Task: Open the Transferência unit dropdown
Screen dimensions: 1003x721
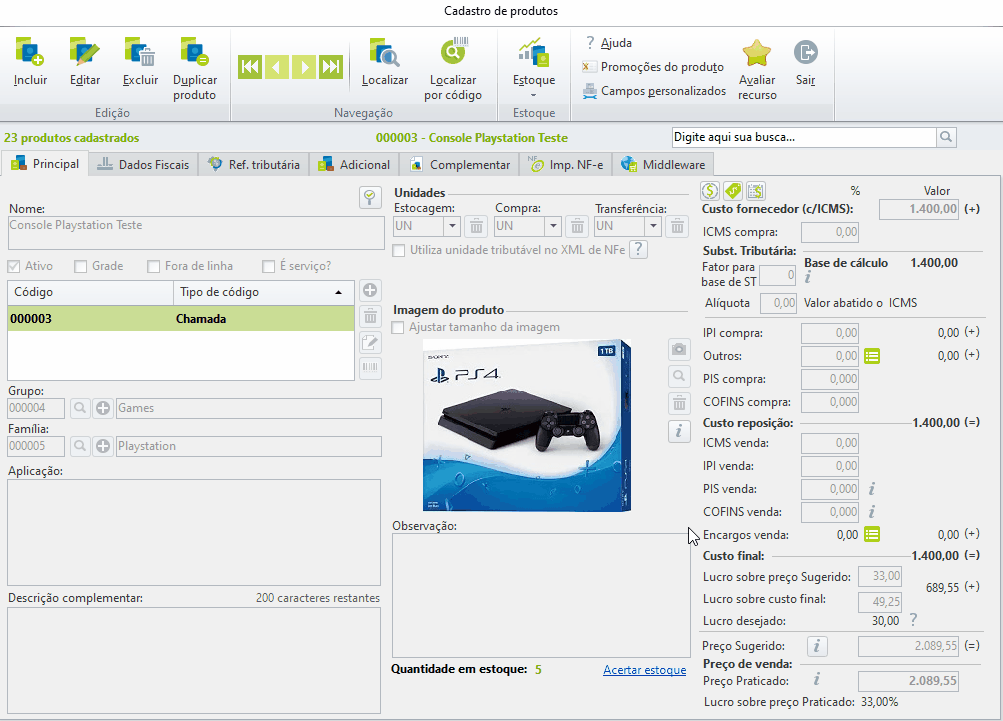Action: tap(652, 226)
